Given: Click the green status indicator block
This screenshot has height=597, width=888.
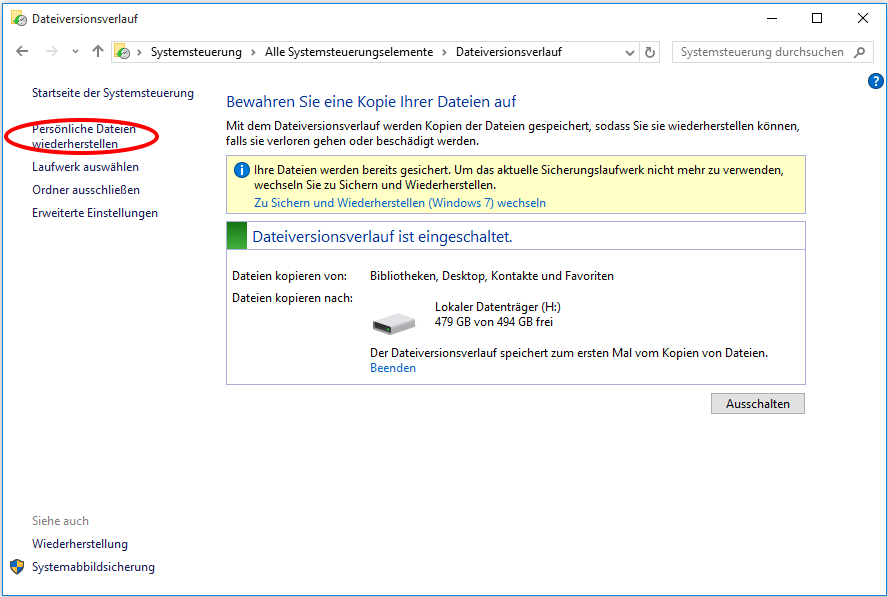Looking at the screenshot, I should pos(237,236).
